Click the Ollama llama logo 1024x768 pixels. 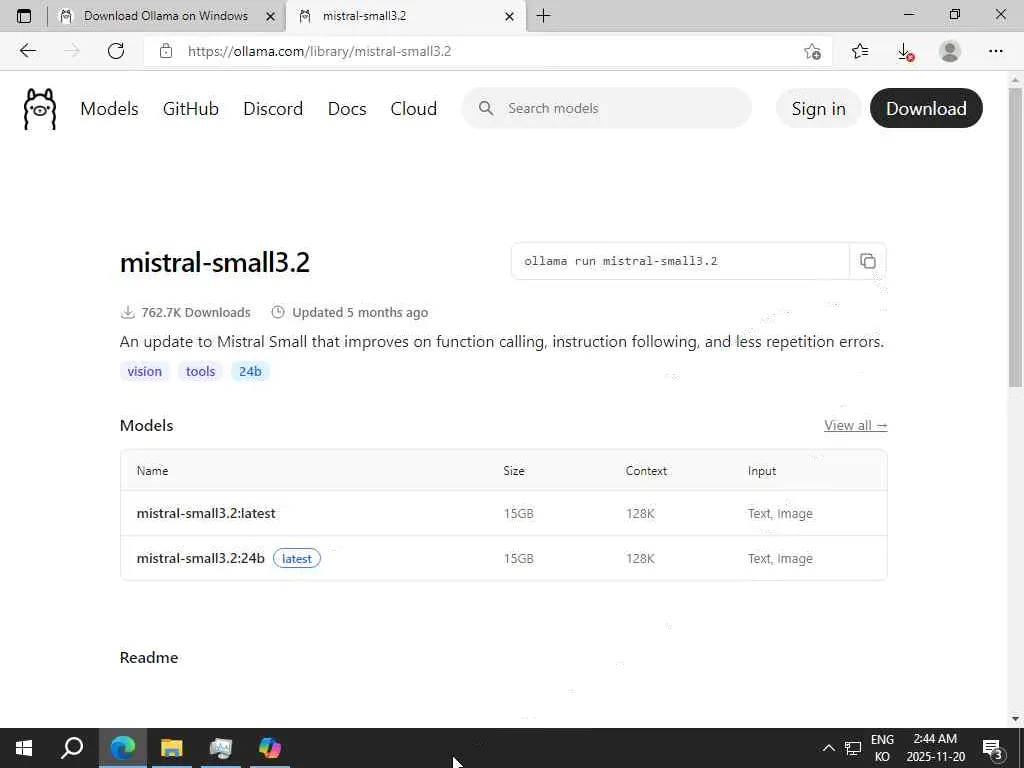click(x=40, y=109)
